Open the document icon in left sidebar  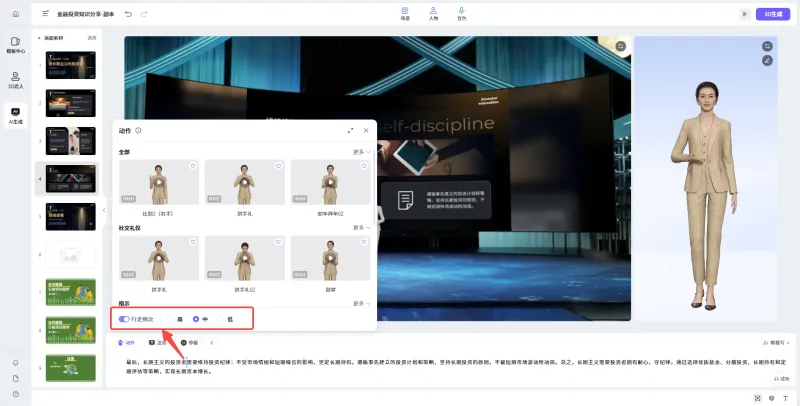pyautogui.click(x=16, y=378)
